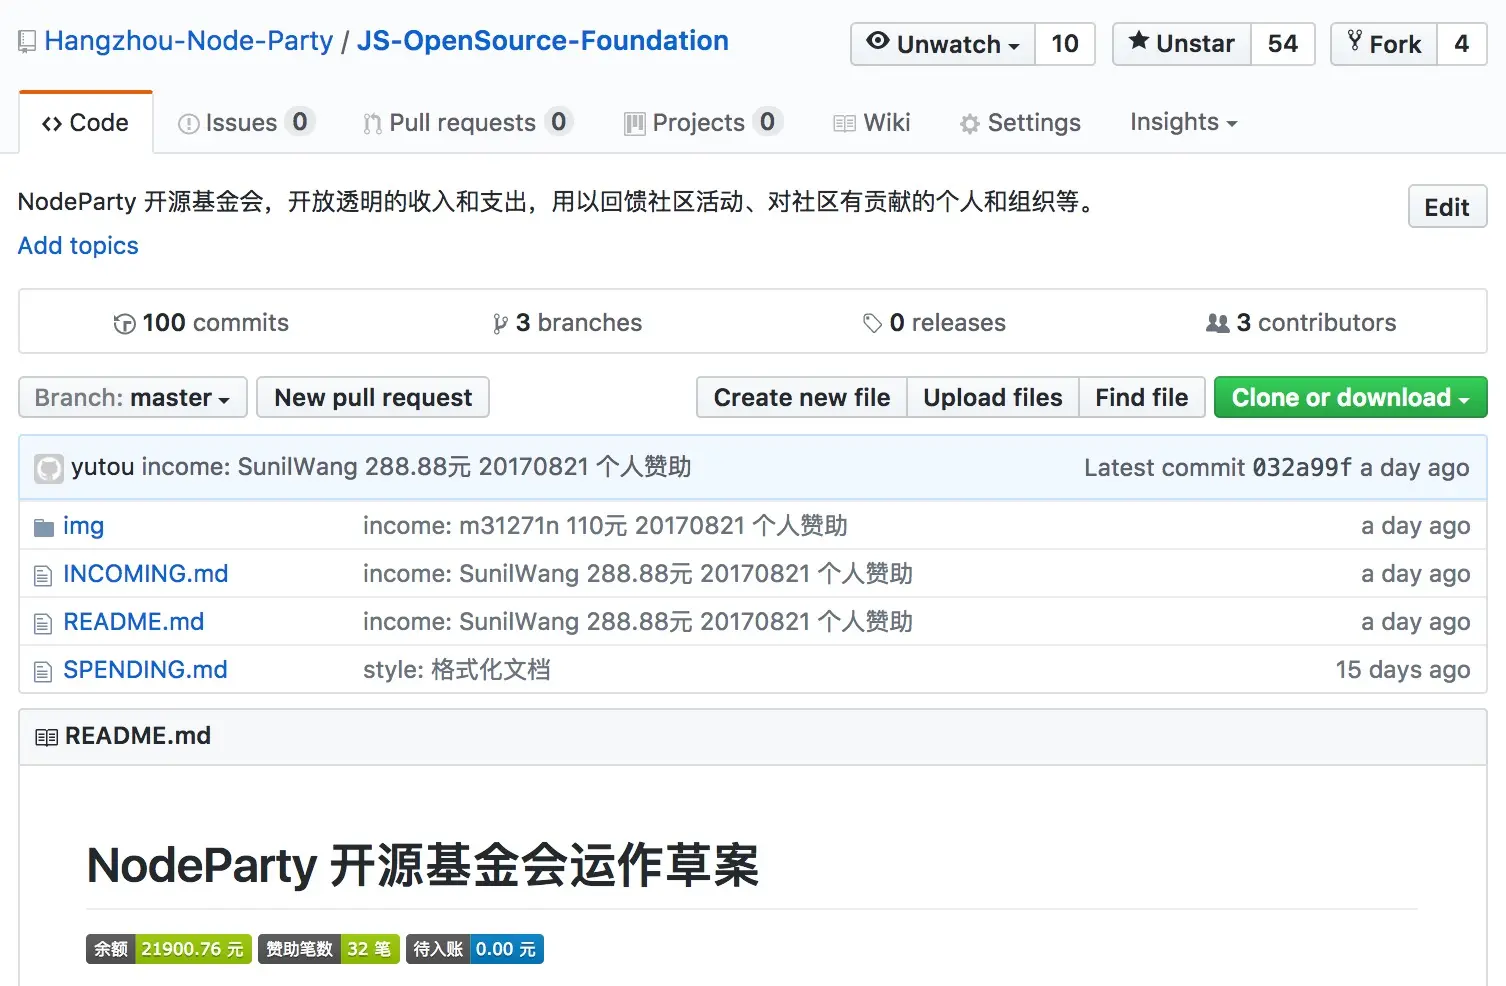Go to the Wiki tab
This screenshot has height=986, width=1506.
tap(872, 122)
